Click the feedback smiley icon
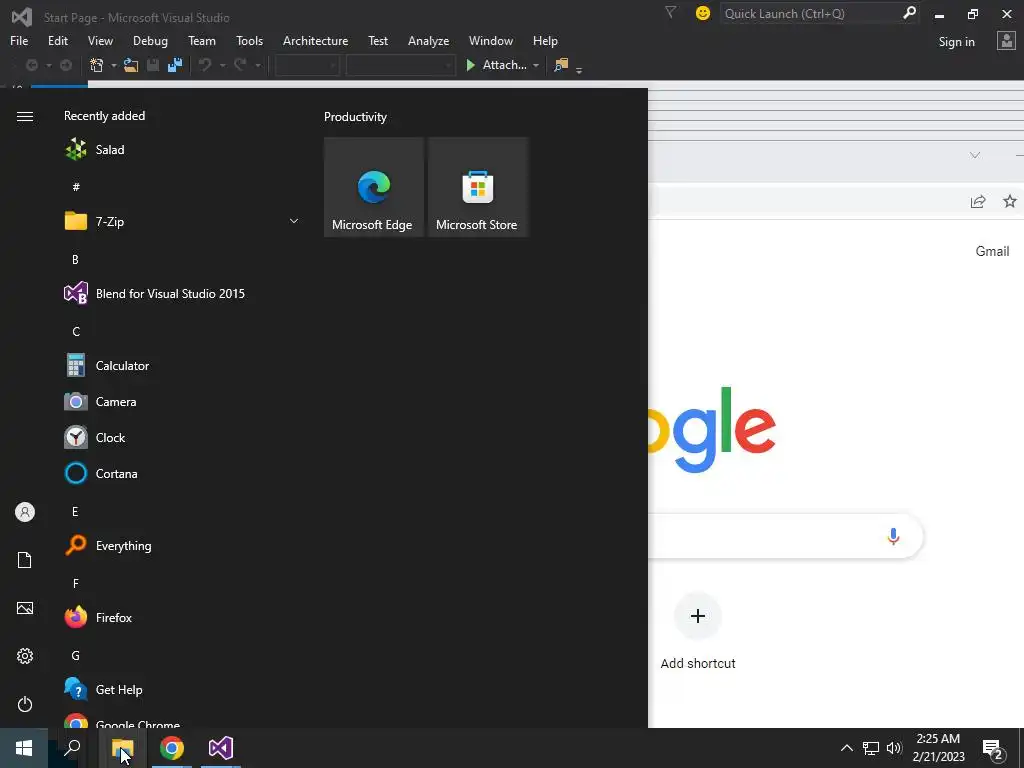 [703, 13]
